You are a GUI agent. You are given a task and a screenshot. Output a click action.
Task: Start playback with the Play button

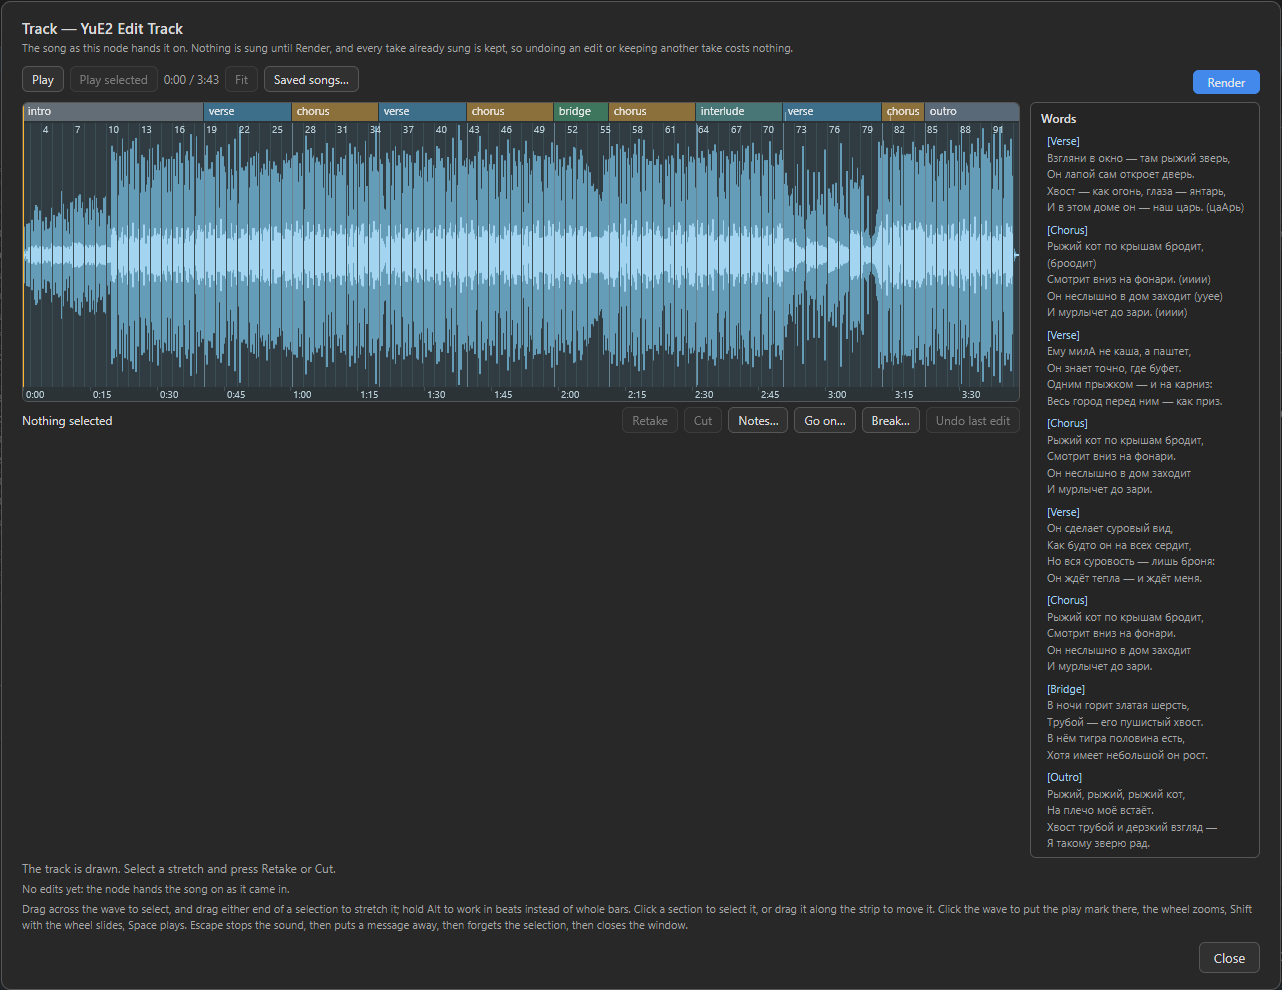[x=43, y=80]
